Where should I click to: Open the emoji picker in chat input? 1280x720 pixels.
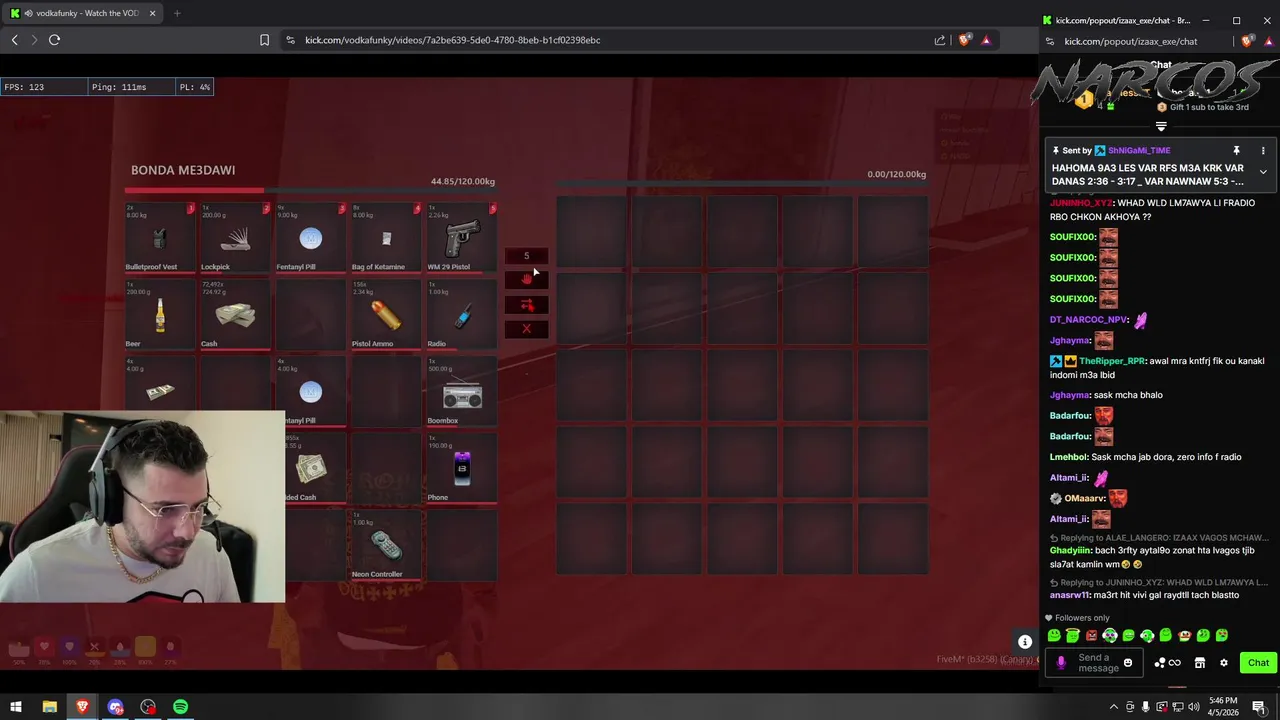pyautogui.click(x=1128, y=663)
